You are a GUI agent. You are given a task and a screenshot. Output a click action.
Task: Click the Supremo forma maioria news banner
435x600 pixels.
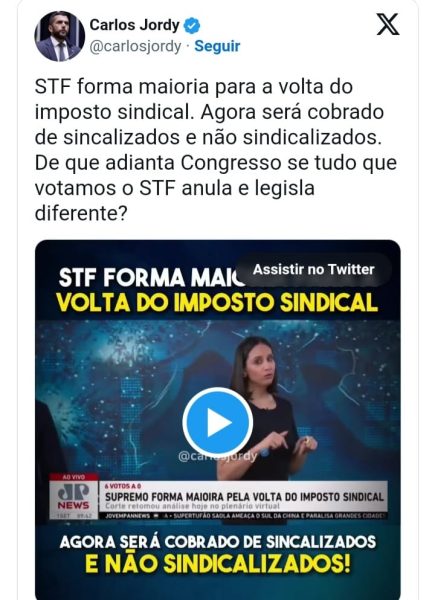[x=244, y=497]
